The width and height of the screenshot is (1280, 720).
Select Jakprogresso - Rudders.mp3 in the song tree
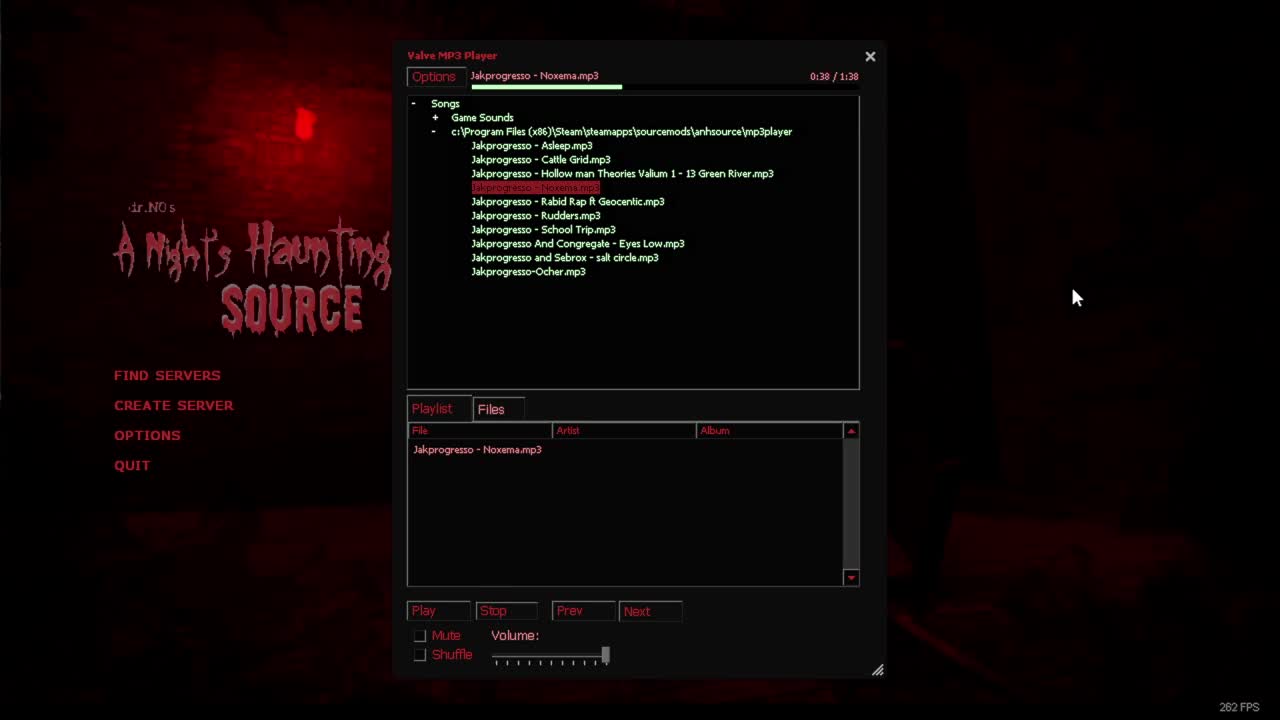pyautogui.click(x=536, y=215)
